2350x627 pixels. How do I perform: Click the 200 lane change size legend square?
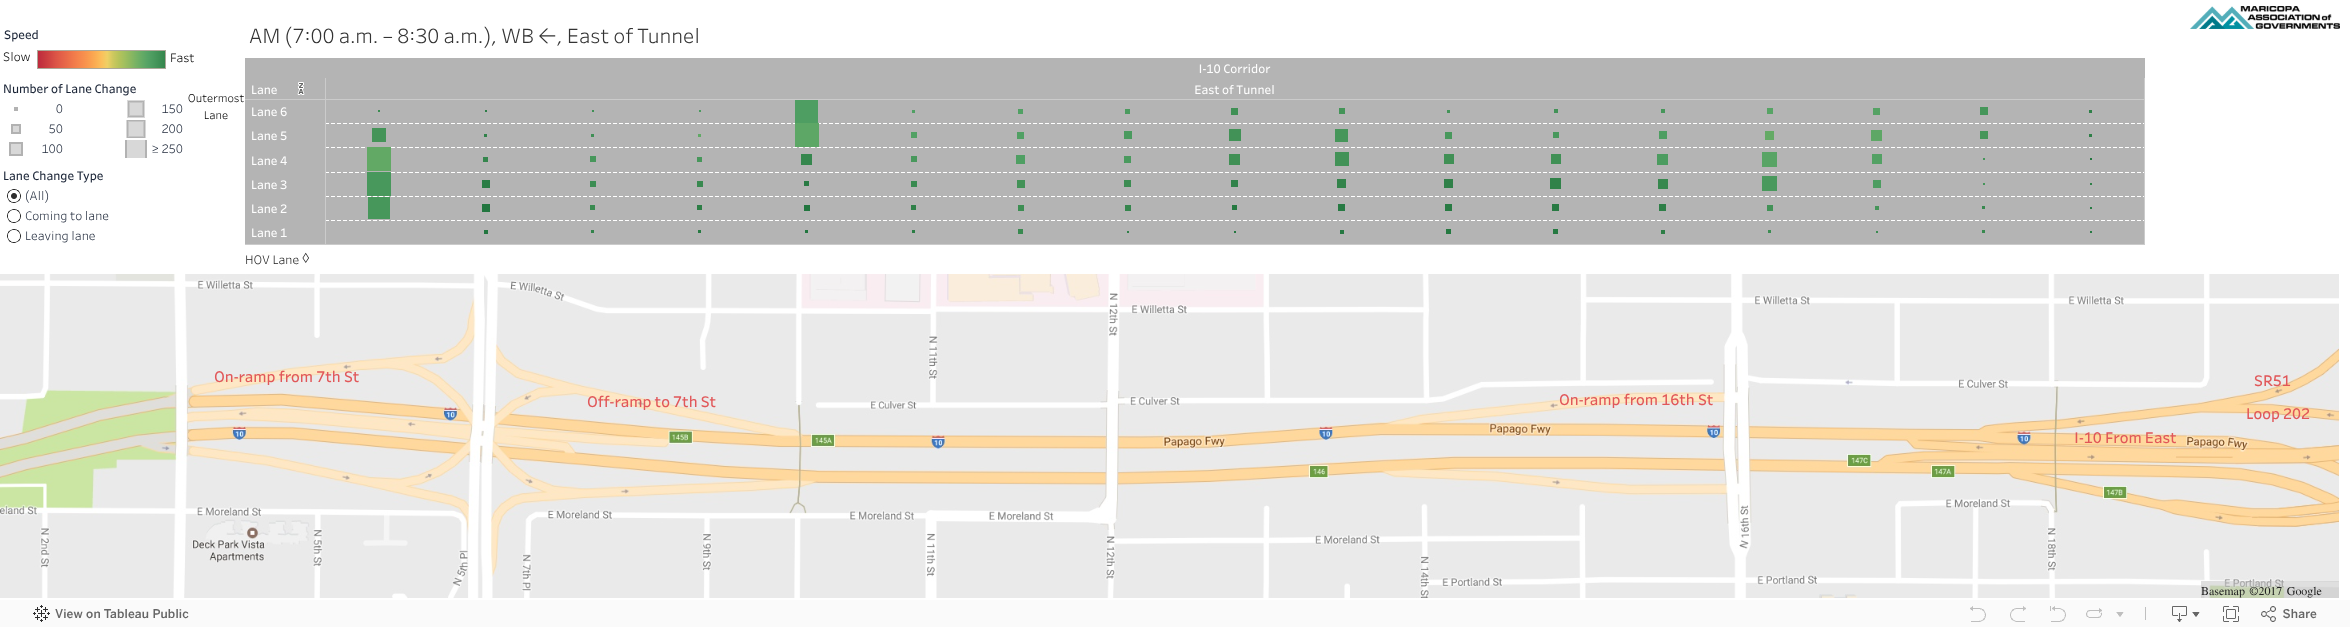(x=136, y=129)
